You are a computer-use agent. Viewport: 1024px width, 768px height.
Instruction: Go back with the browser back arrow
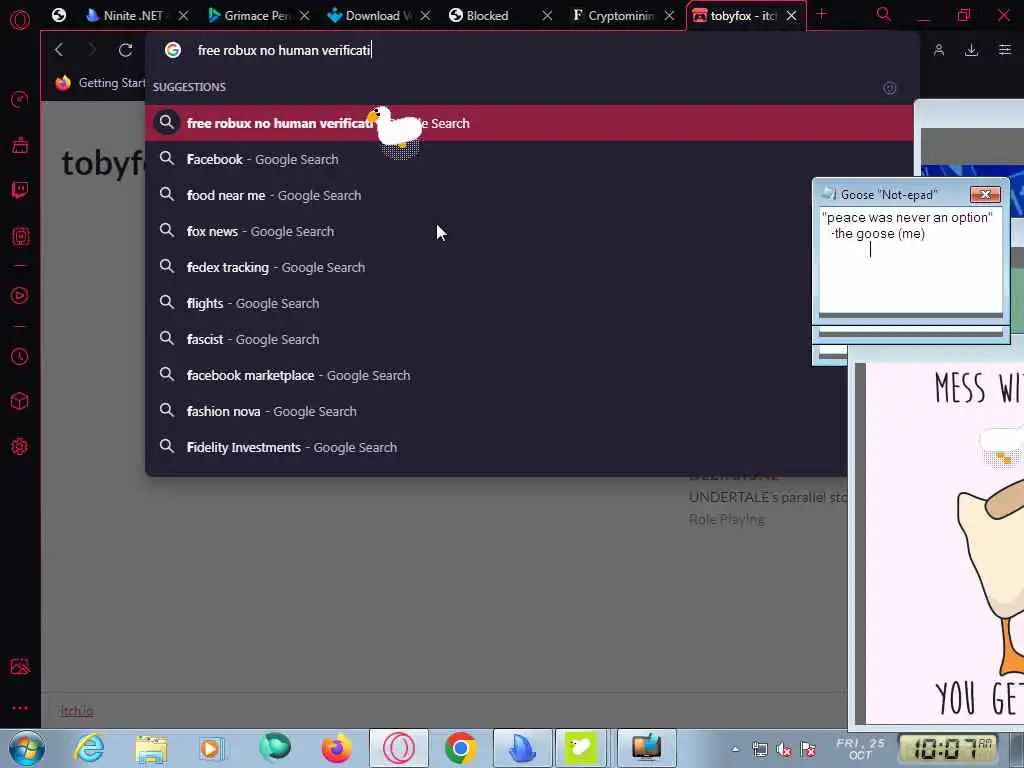[59, 50]
